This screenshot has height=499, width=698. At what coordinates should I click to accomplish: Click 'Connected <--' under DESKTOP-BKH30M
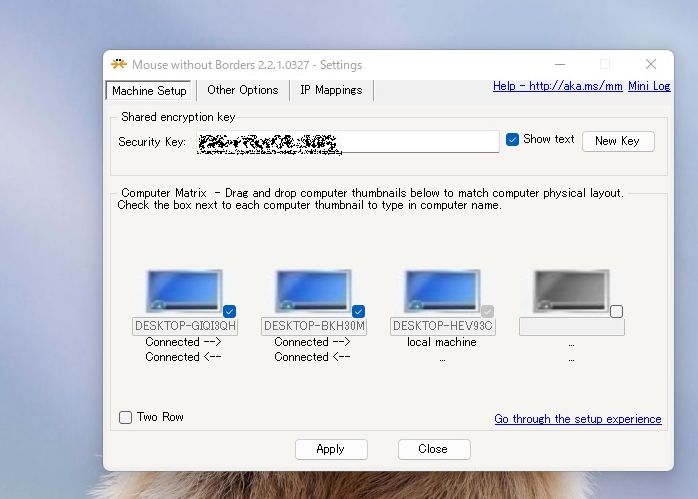coord(312,357)
